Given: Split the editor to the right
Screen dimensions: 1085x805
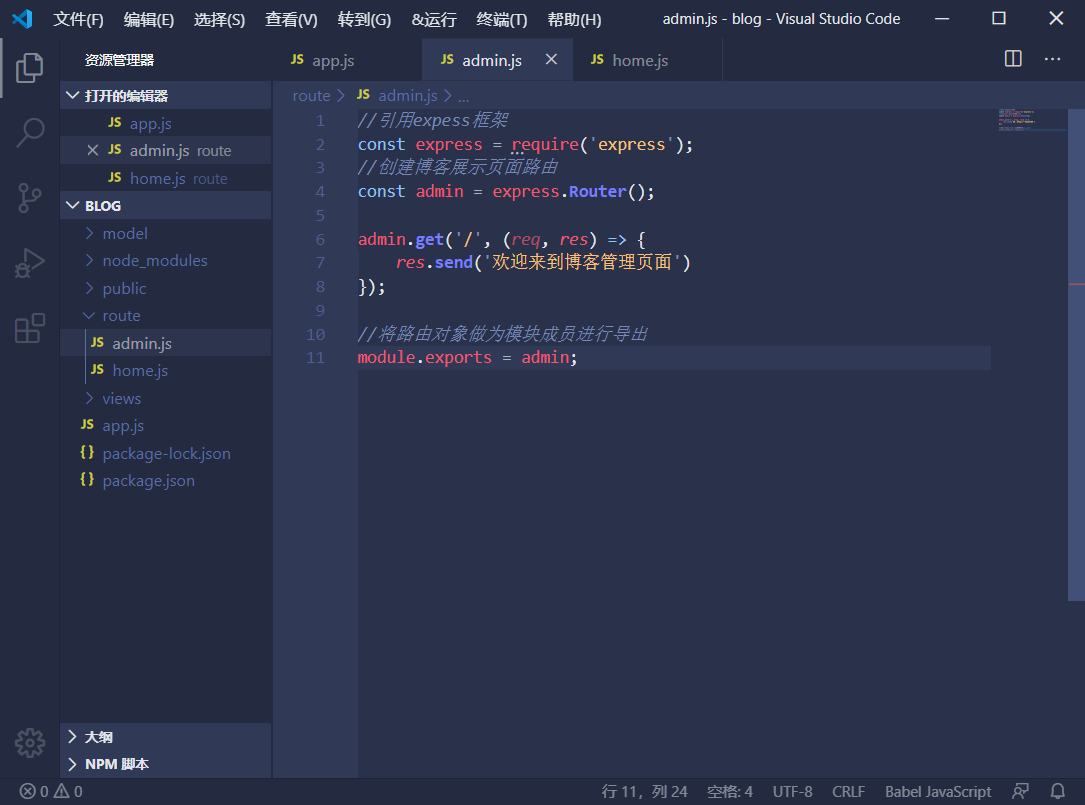Looking at the screenshot, I should [x=1013, y=59].
